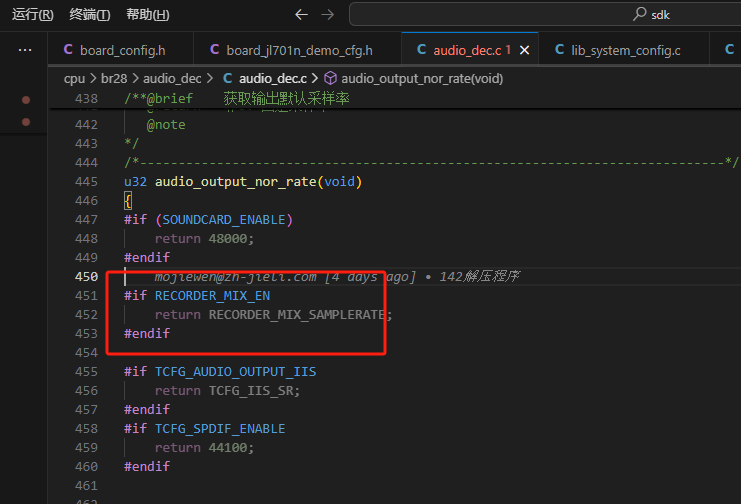Click TCFG_IIS_SR identifier
The width and height of the screenshot is (741, 504).
[251, 391]
